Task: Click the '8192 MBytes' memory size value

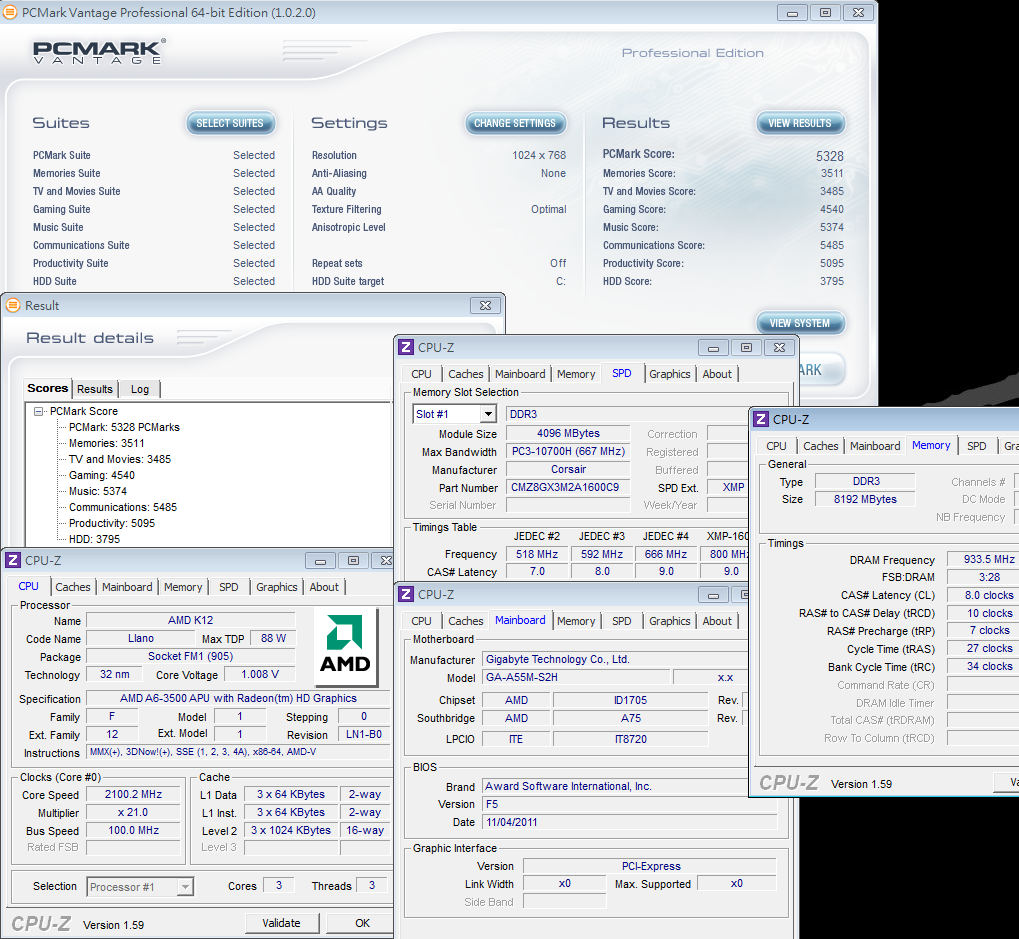Action: (865, 499)
